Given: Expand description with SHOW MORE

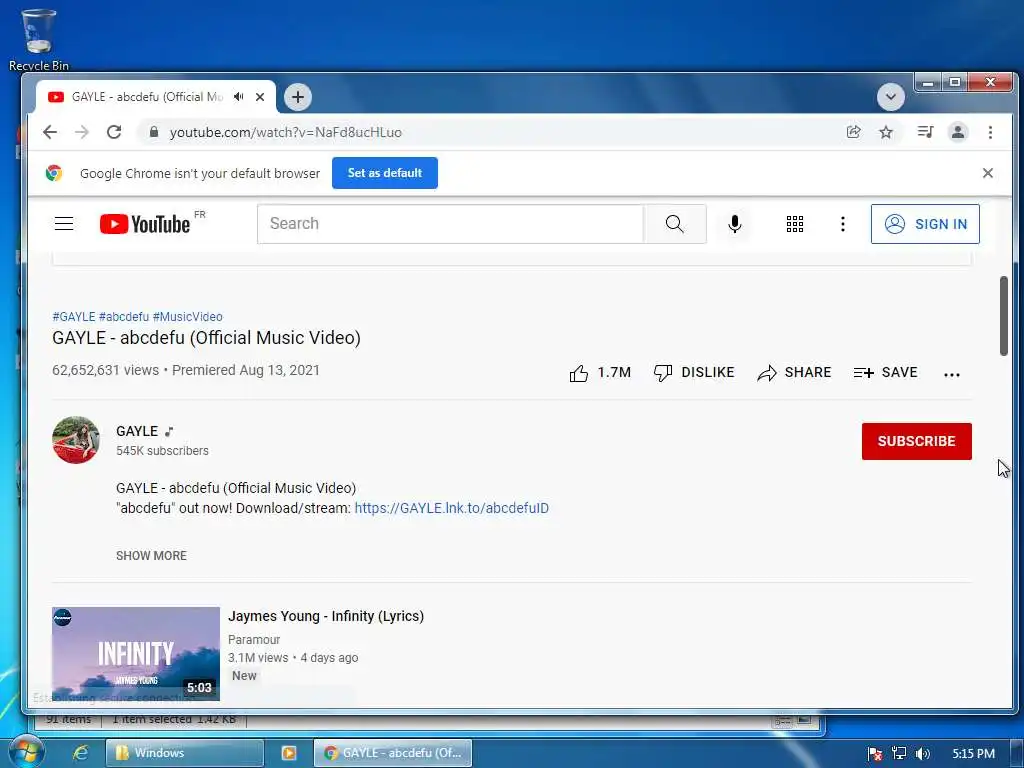Looking at the screenshot, I should point(152,556).
